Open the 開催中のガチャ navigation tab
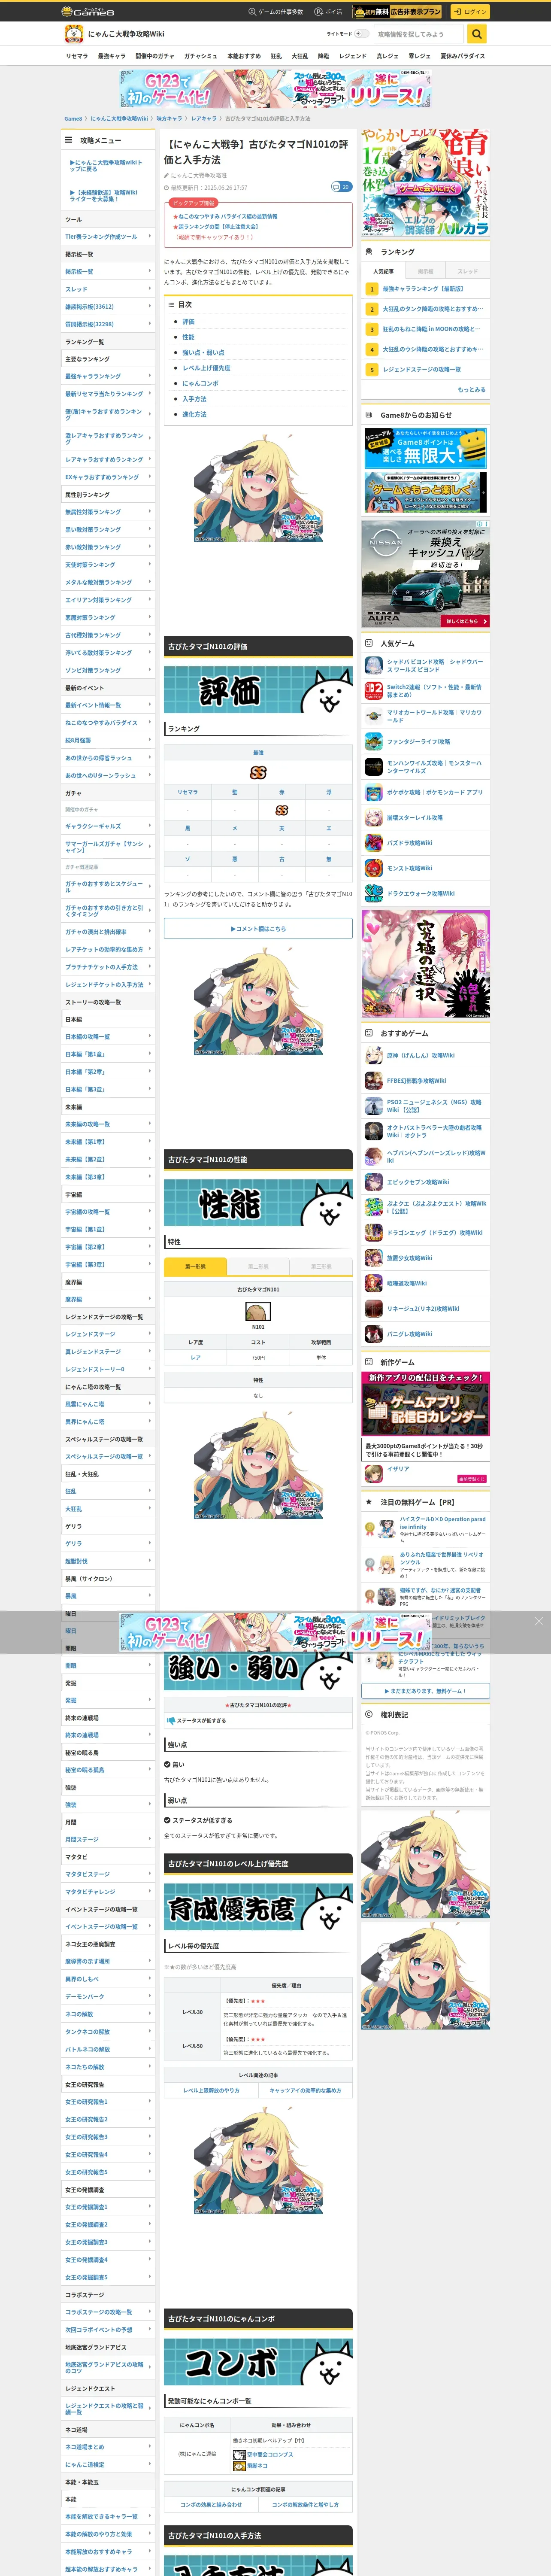 [x=154, y=56]
